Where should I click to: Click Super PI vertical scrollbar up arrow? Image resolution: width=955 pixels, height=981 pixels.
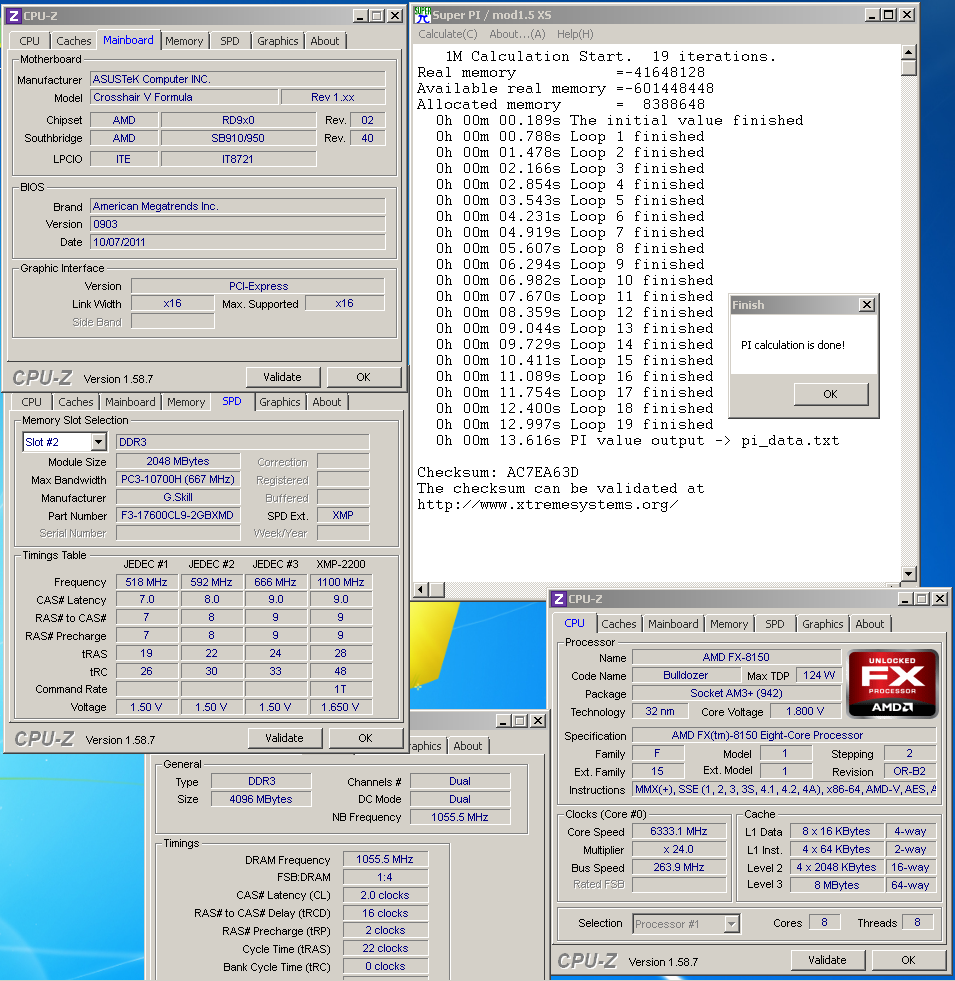click(909, 52)
